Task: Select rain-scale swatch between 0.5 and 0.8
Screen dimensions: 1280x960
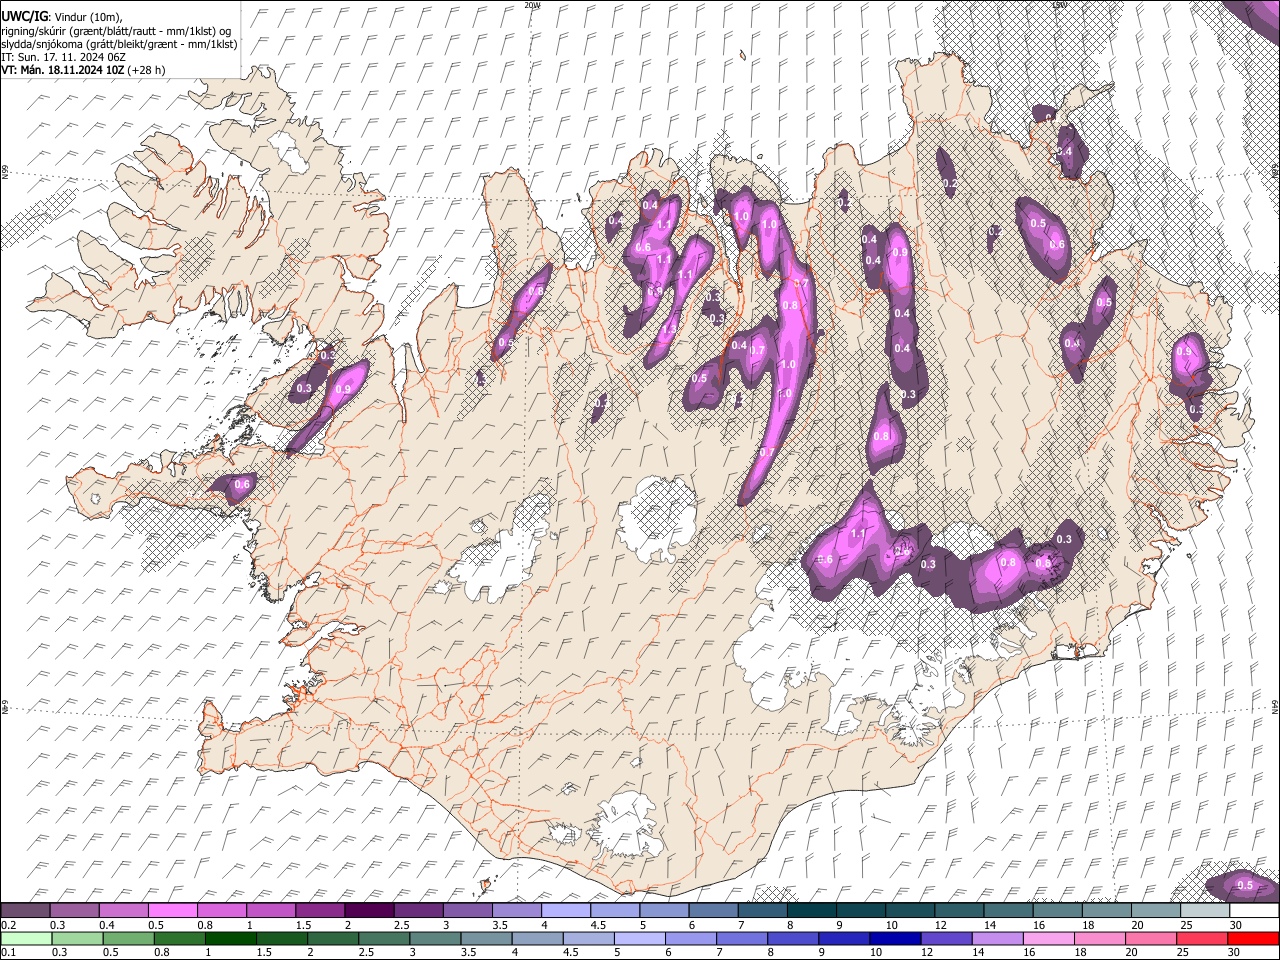Action: click(x=129, y=938)
